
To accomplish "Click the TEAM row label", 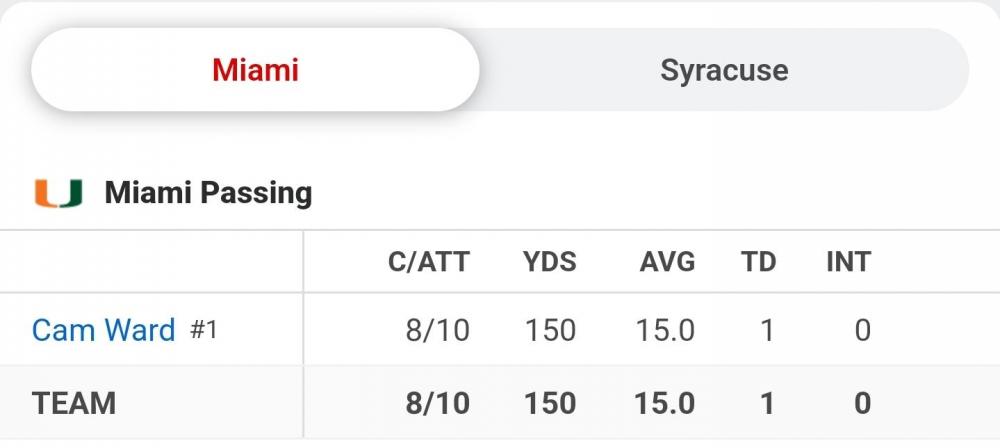I will point(74,403).
